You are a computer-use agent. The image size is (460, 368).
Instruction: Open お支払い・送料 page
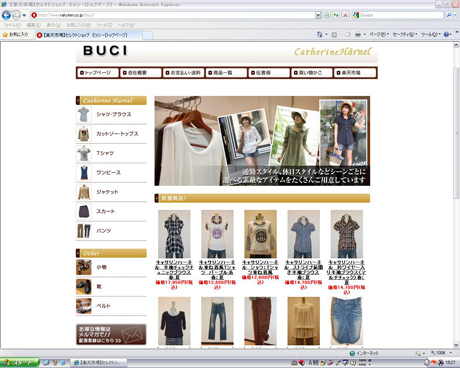coord(184,73)
